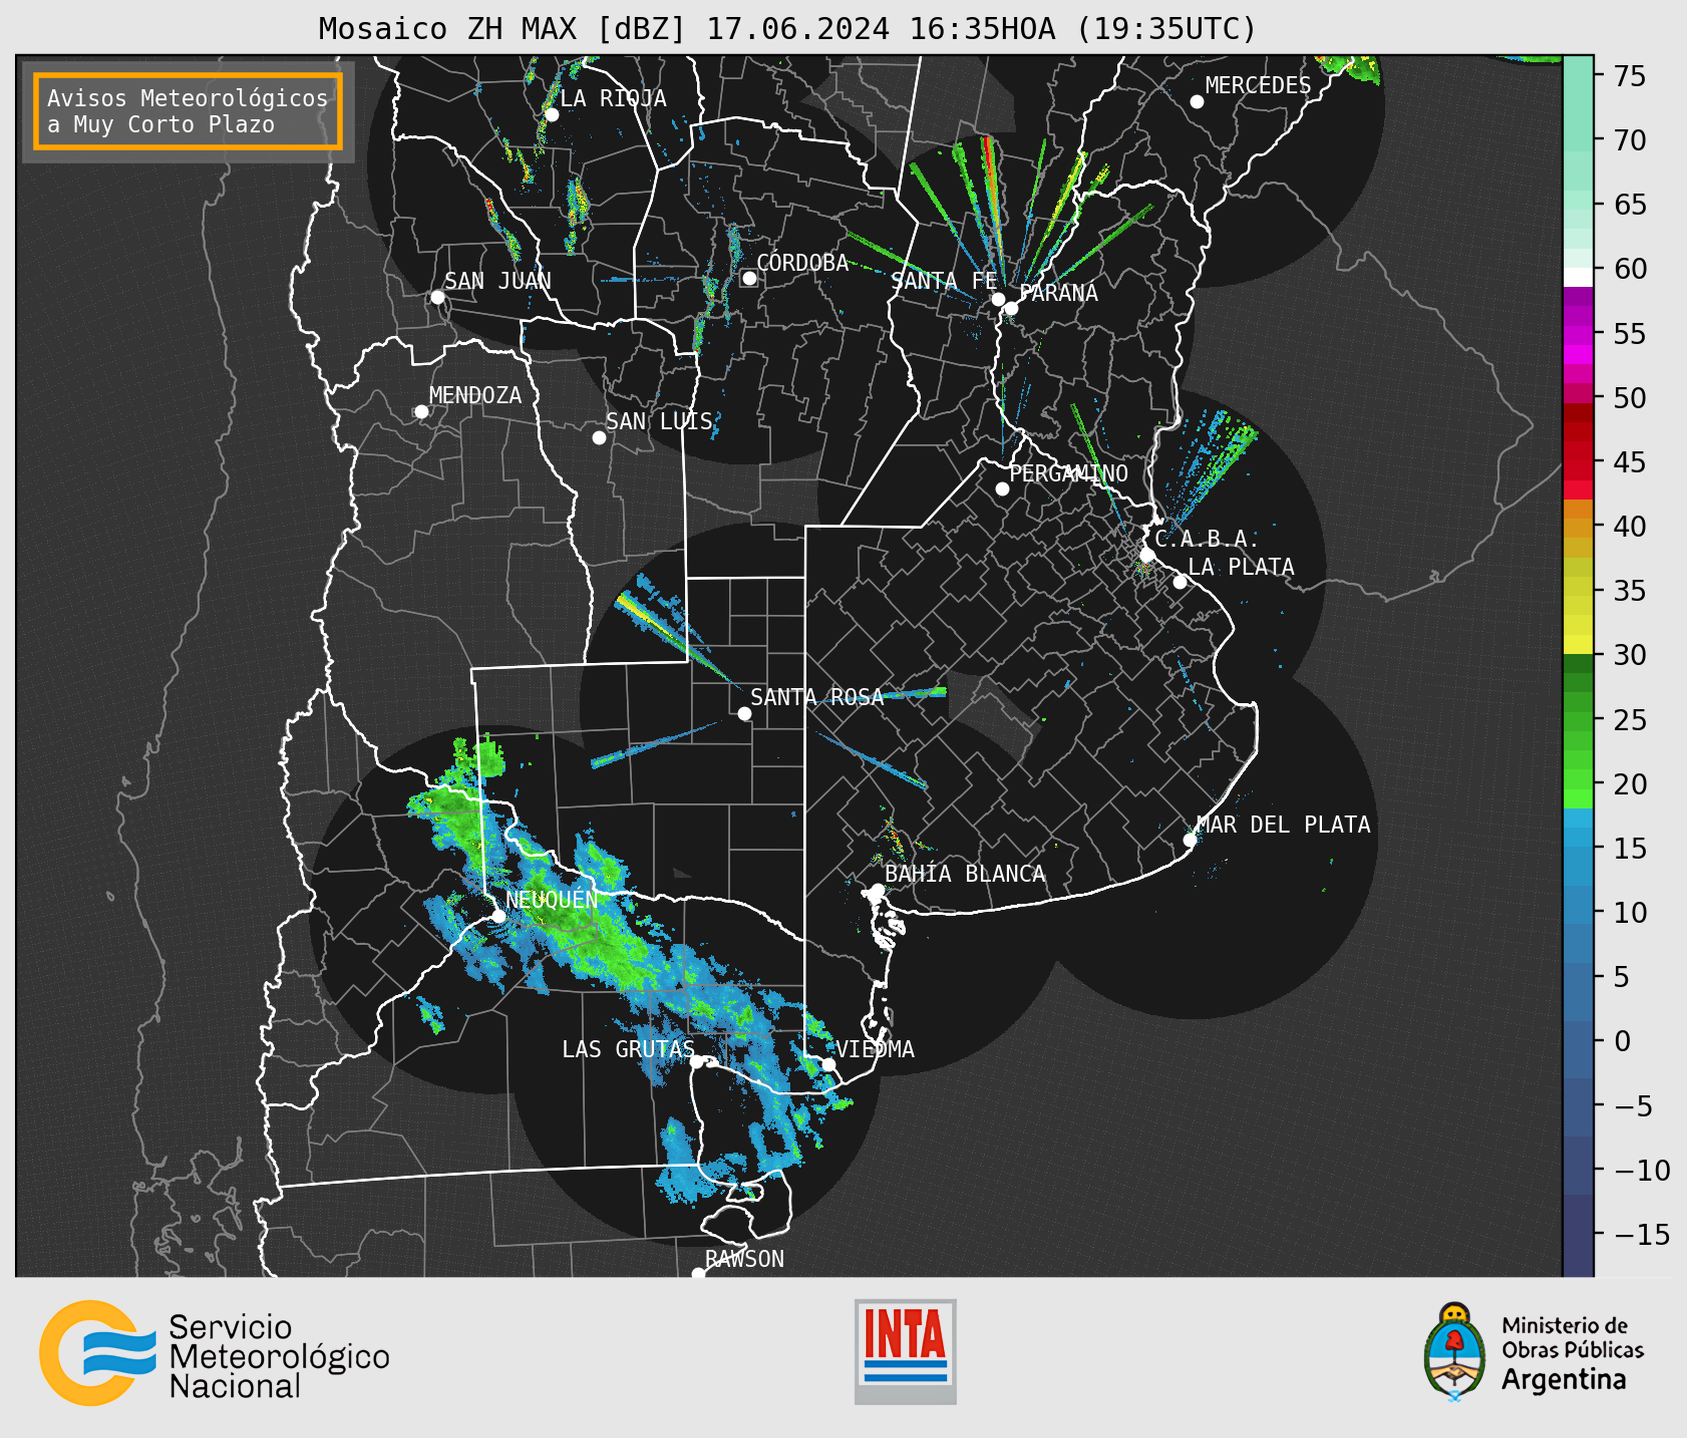The height and width of the screenshot is (1438, 1687).
Task: Click the MENDOZA label
Action: point(475,396)
